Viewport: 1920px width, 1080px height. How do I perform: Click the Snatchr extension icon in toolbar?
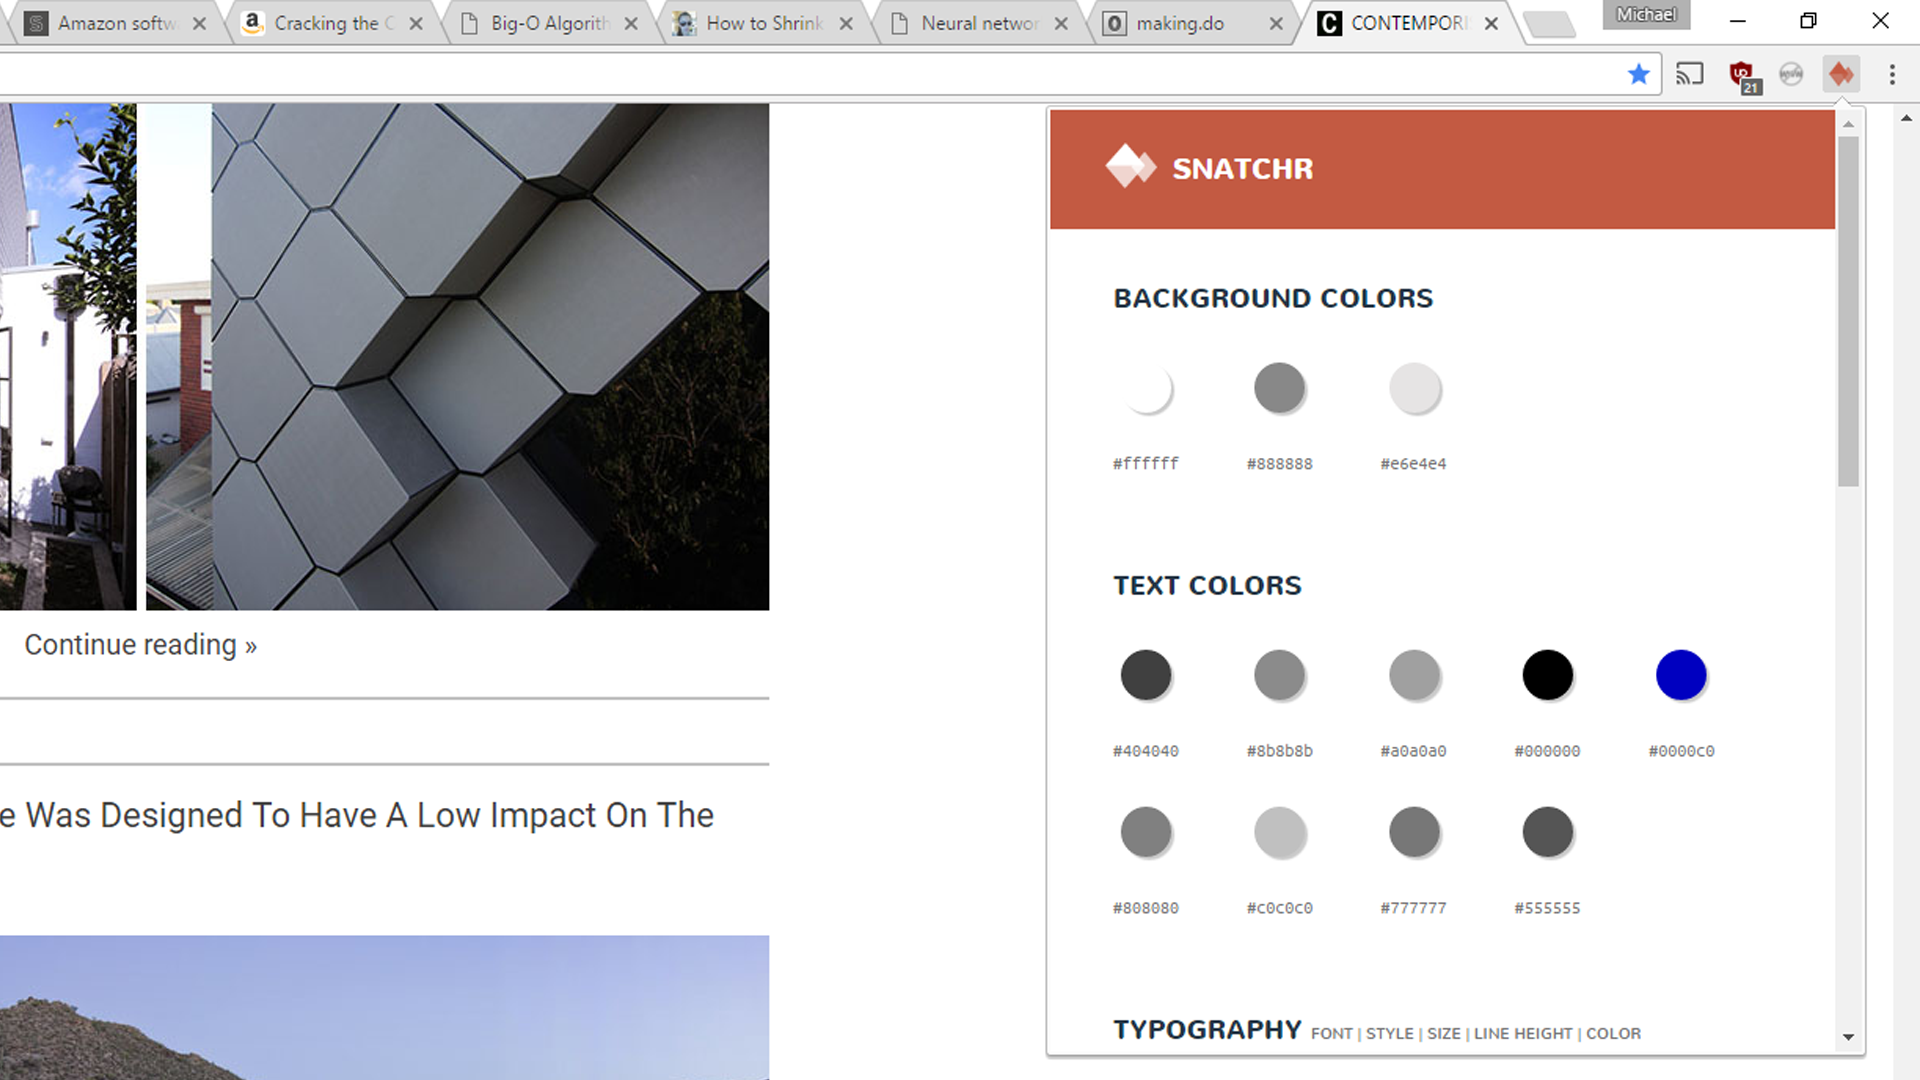[1841, 74]
